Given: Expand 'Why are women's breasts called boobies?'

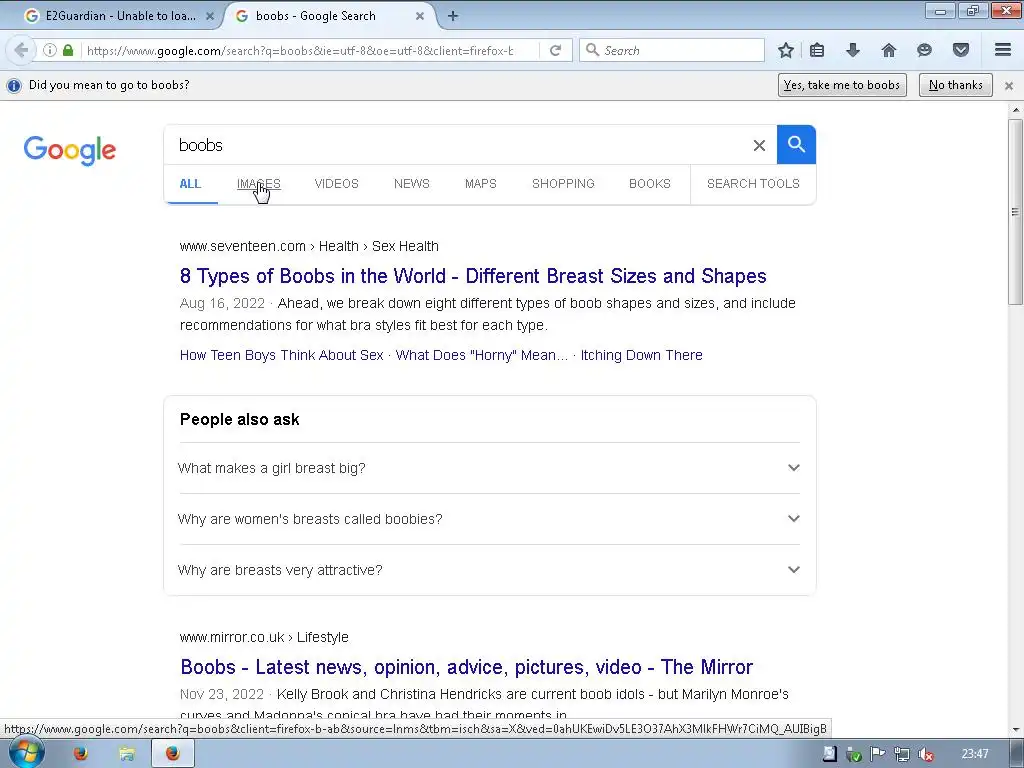Looking at the screenshot, I should [x=488, y=519].
